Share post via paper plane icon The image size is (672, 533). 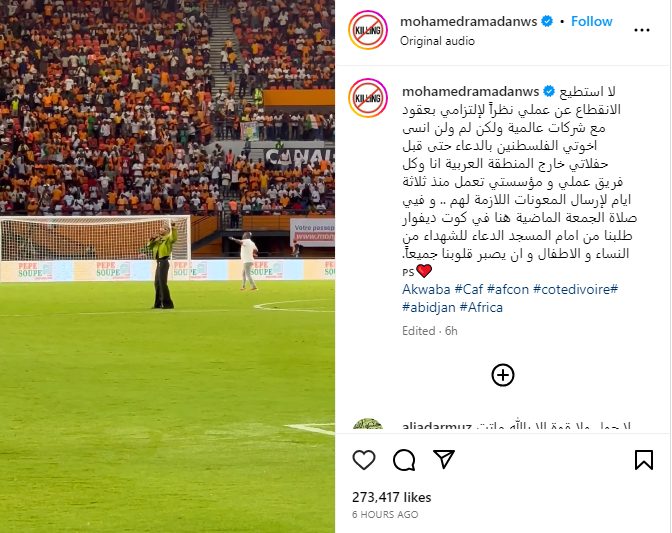pos(444,459)
